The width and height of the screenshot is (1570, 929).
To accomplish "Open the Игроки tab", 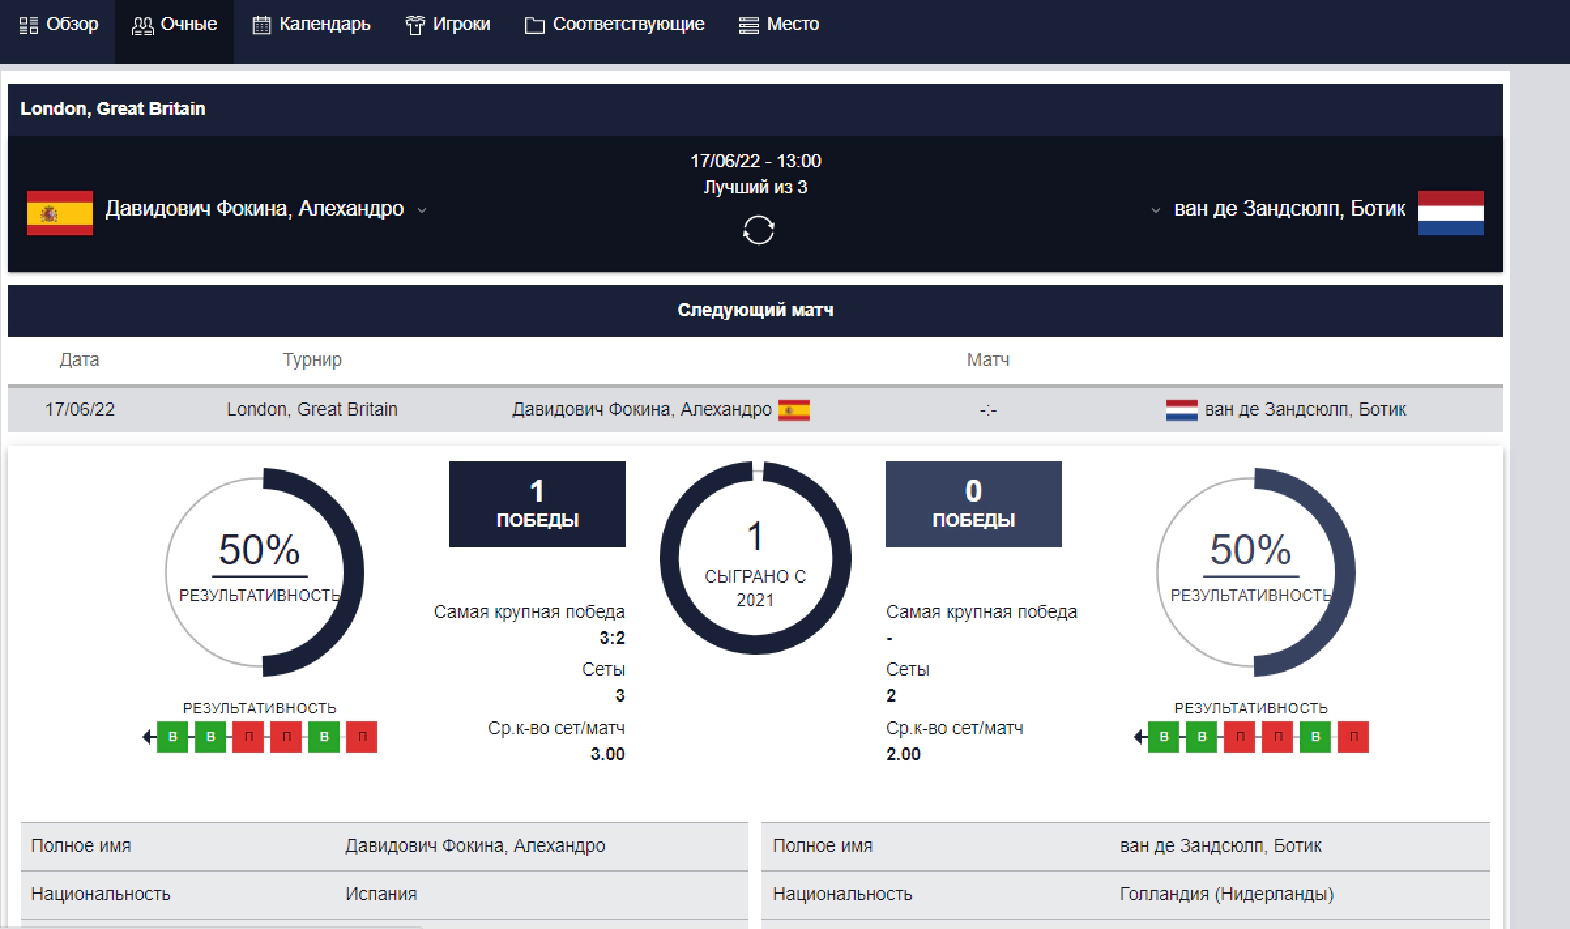I will 447,25.
